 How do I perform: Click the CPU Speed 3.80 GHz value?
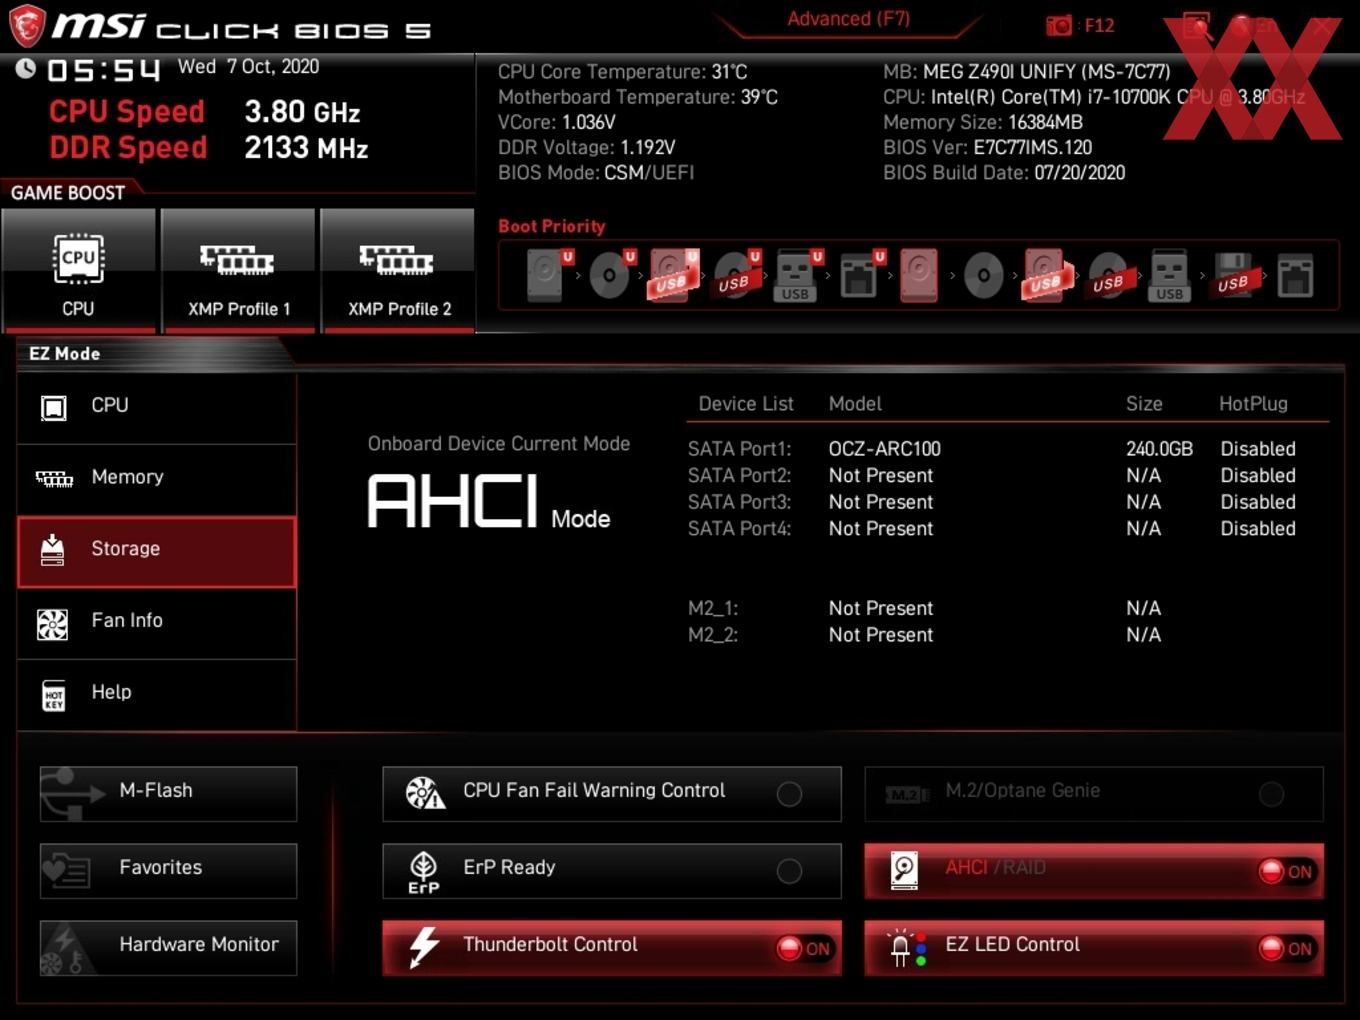tap(302, 112)
